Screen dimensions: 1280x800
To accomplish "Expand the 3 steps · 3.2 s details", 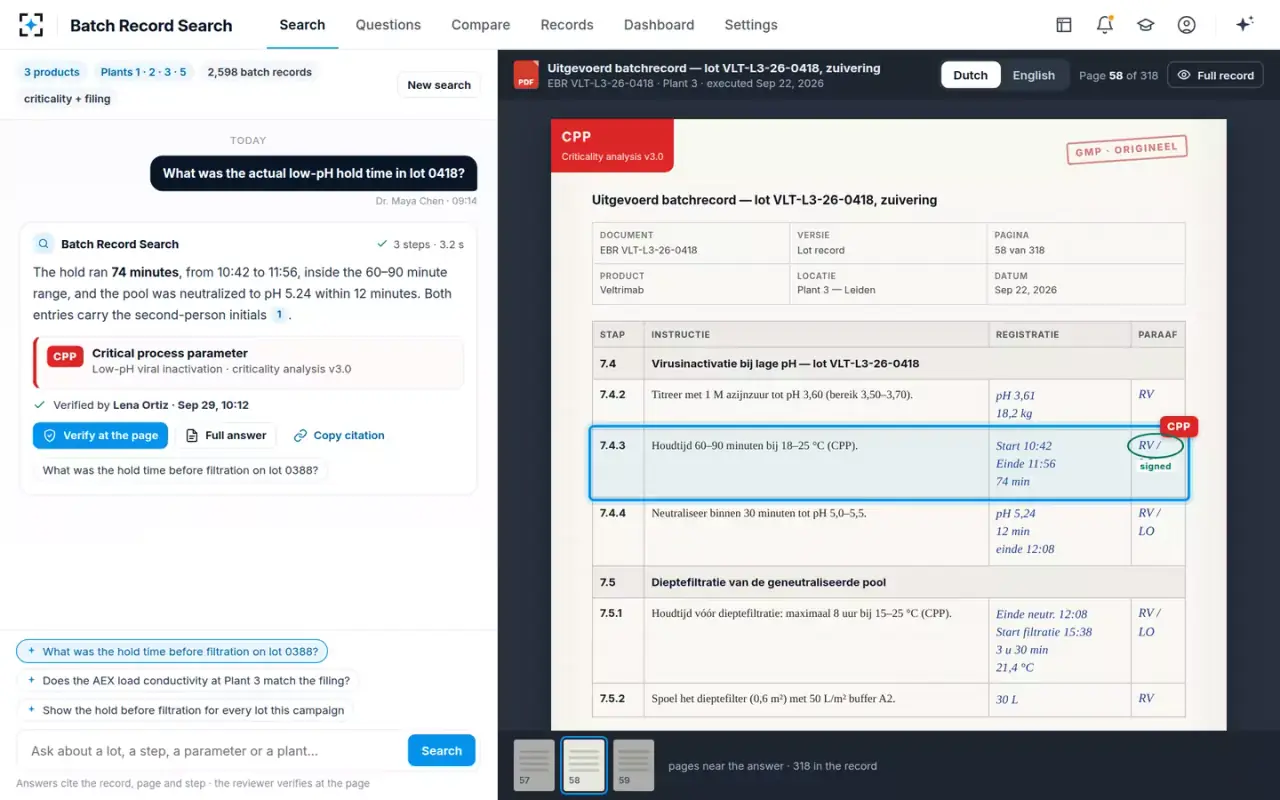I will click(x=420, y=244).
